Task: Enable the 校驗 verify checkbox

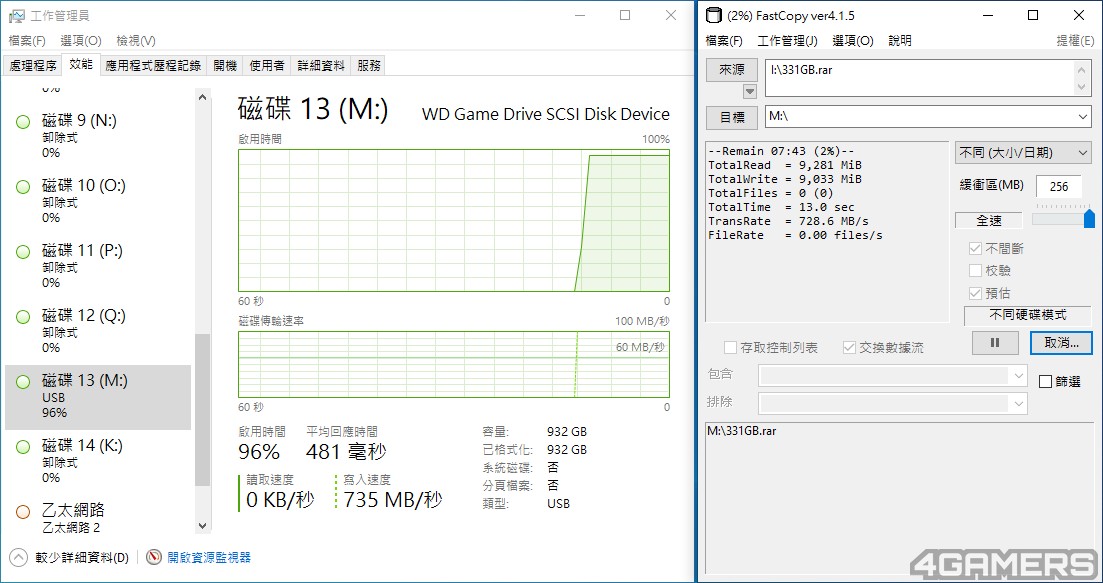Action: [x=975, y=271]
